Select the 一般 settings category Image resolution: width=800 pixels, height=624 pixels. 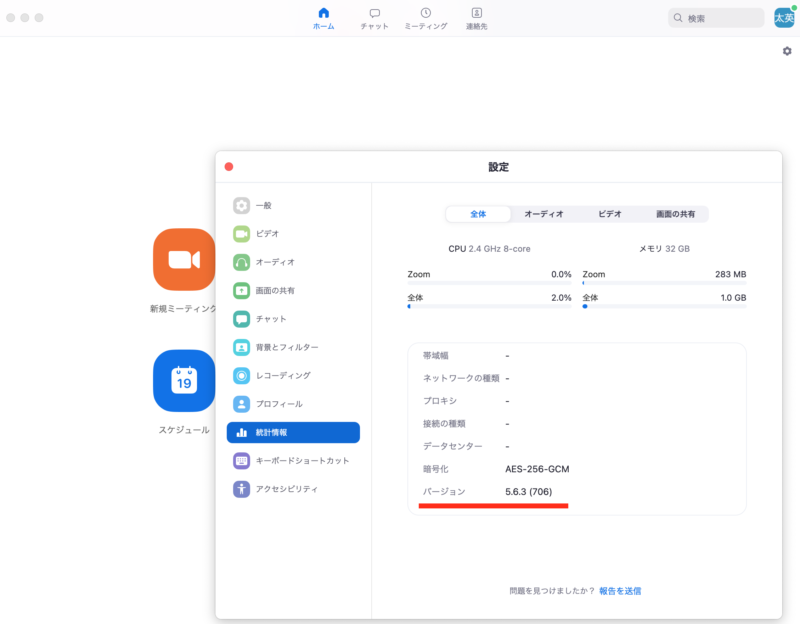click(293, 205)
